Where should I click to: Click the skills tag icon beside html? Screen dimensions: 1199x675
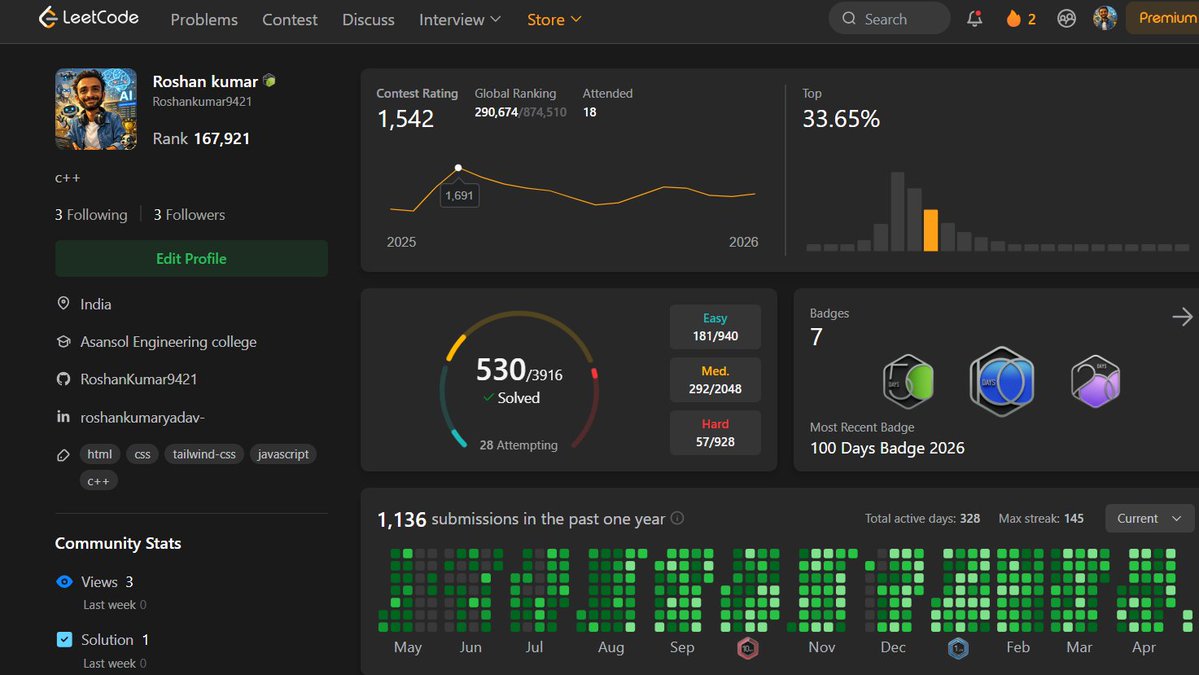[x=63, y=455]
